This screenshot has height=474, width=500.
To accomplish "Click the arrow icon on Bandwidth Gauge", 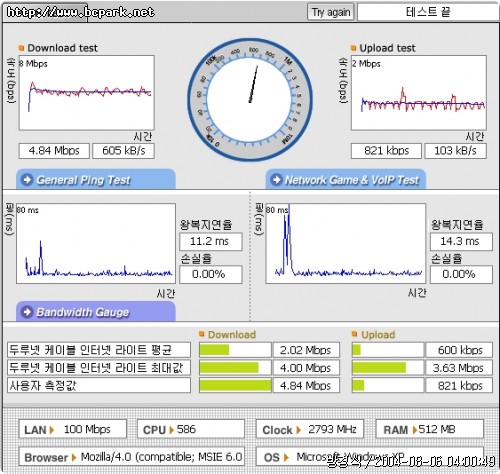I will point(27,312).
